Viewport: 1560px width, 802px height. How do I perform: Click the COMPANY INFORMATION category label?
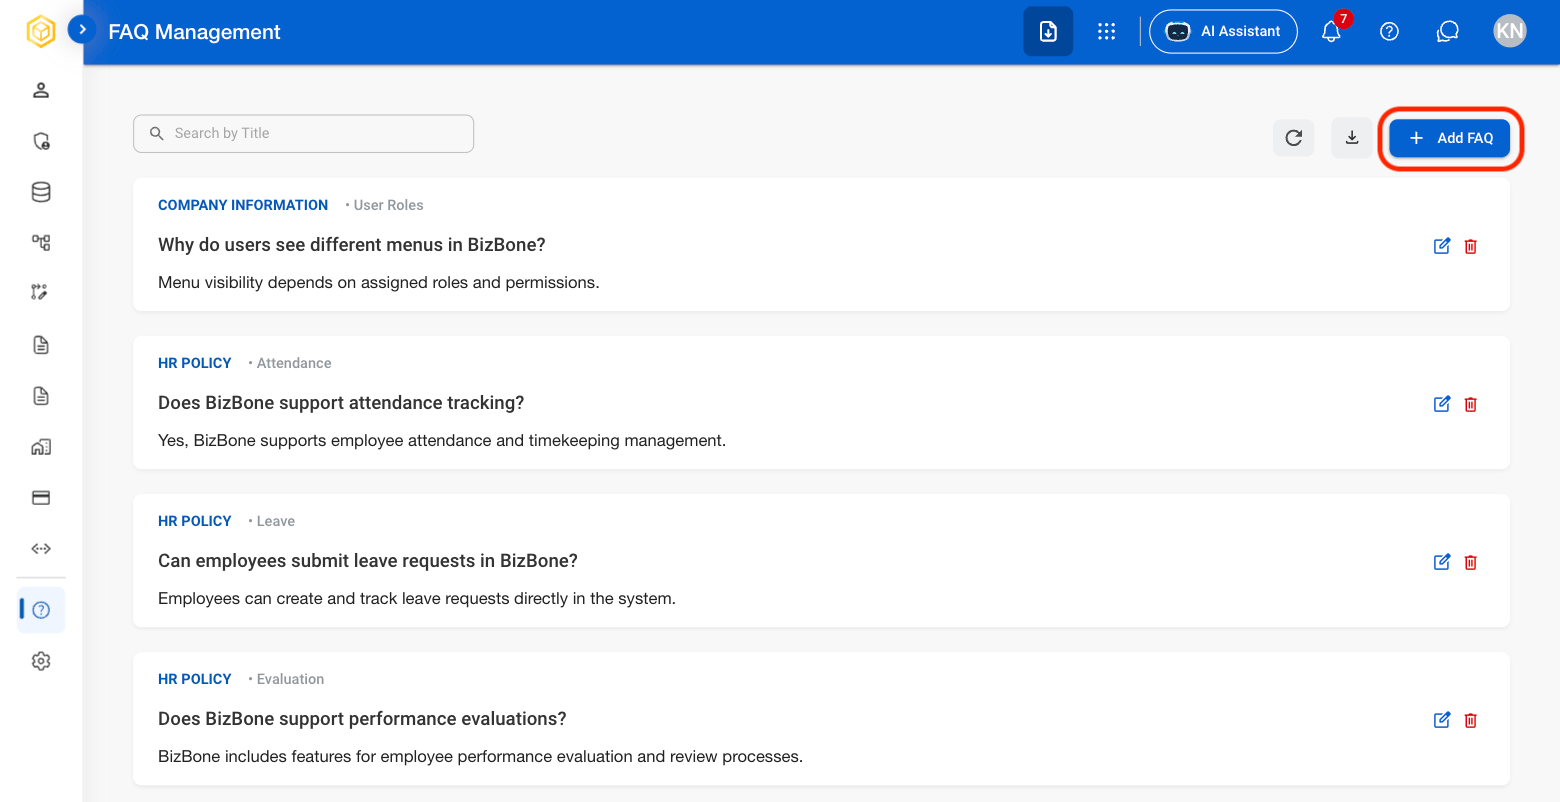click(x=243, y=205)
